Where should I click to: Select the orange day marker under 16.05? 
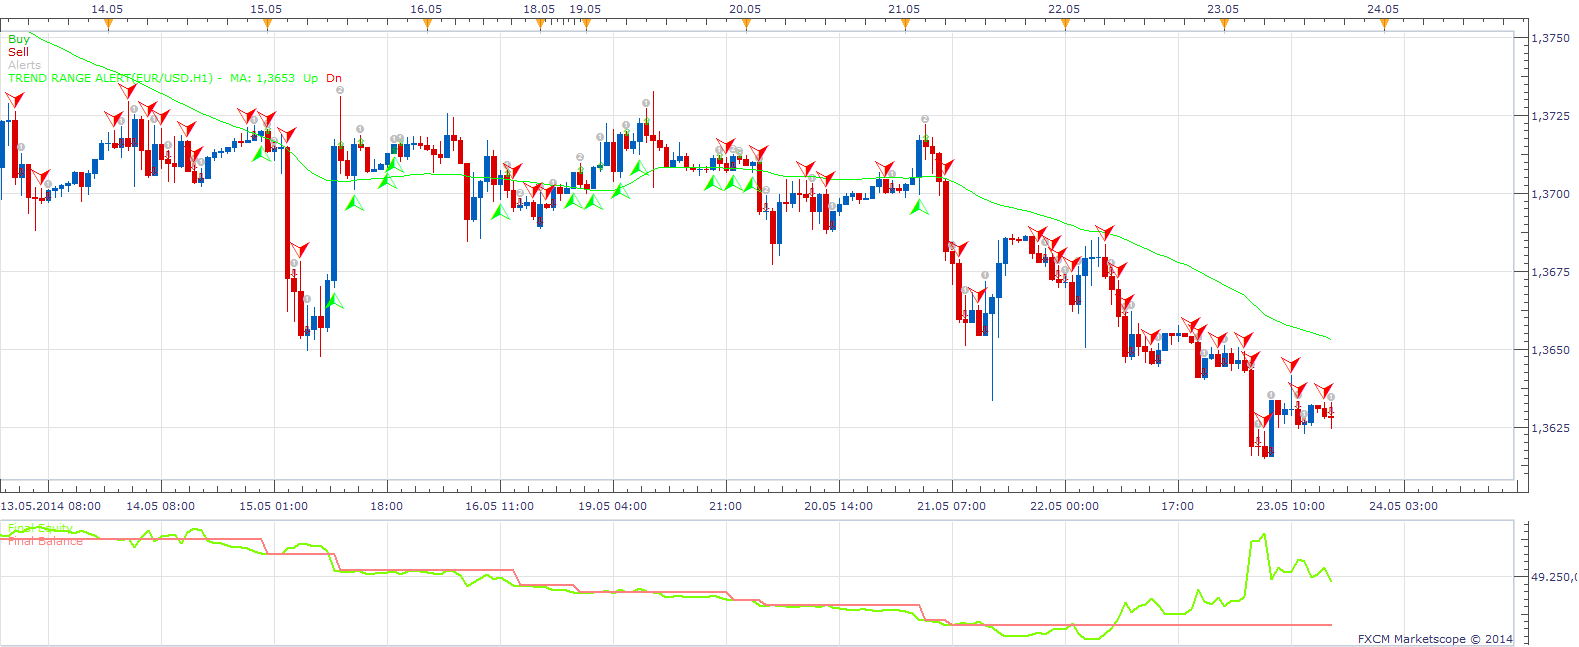pyautogui.click(x=427, y=25)
